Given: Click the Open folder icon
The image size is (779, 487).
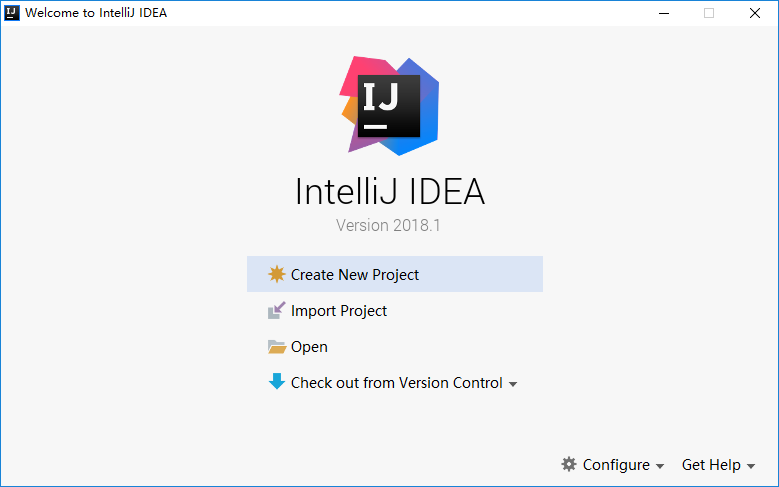Looking at the screenshot, I should pyautogui.click(x=276, y=346).
